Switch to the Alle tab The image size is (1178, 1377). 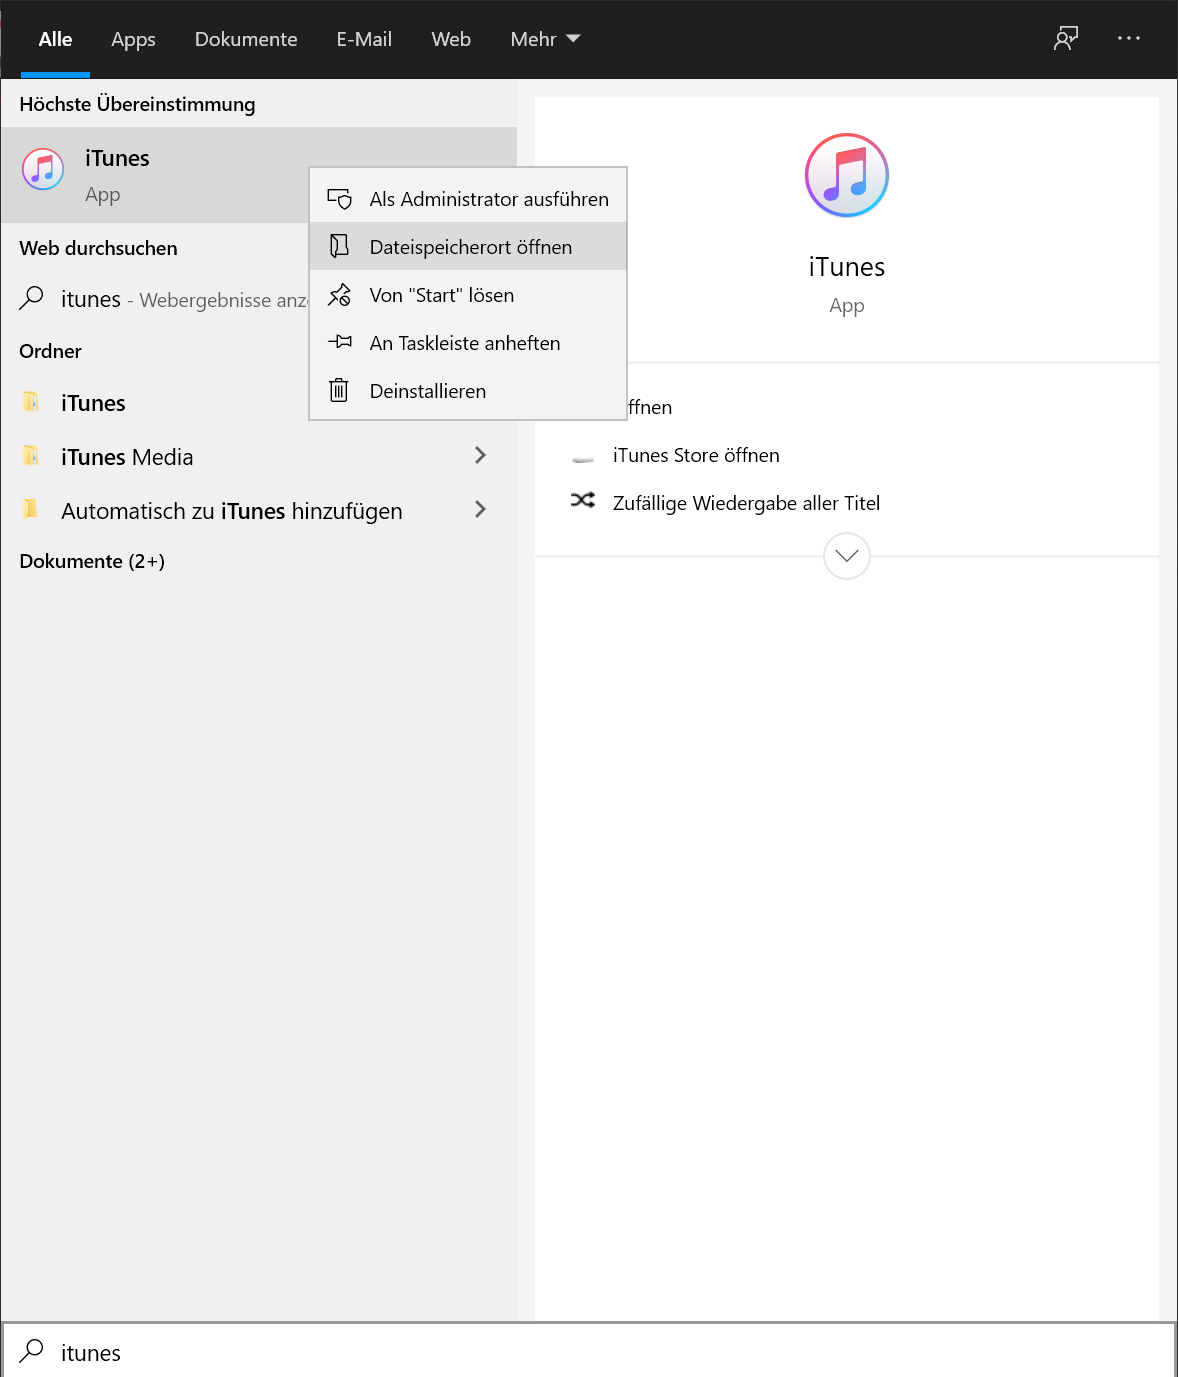pyautogui.click(x=55, y=39)
